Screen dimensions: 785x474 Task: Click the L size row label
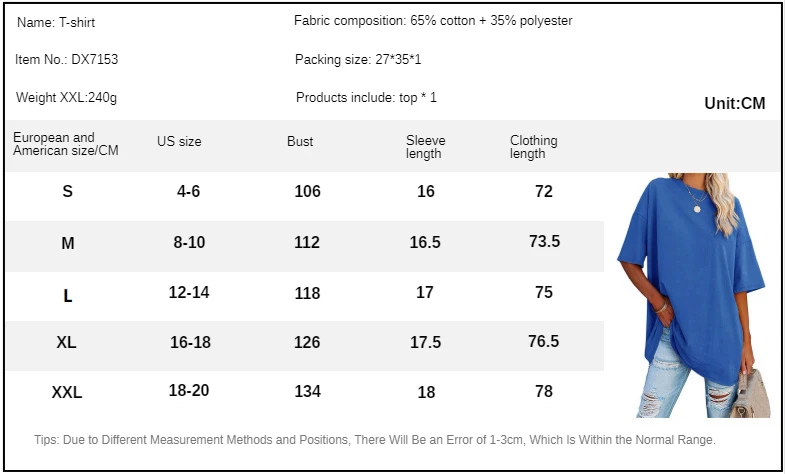tap(68, 296)
